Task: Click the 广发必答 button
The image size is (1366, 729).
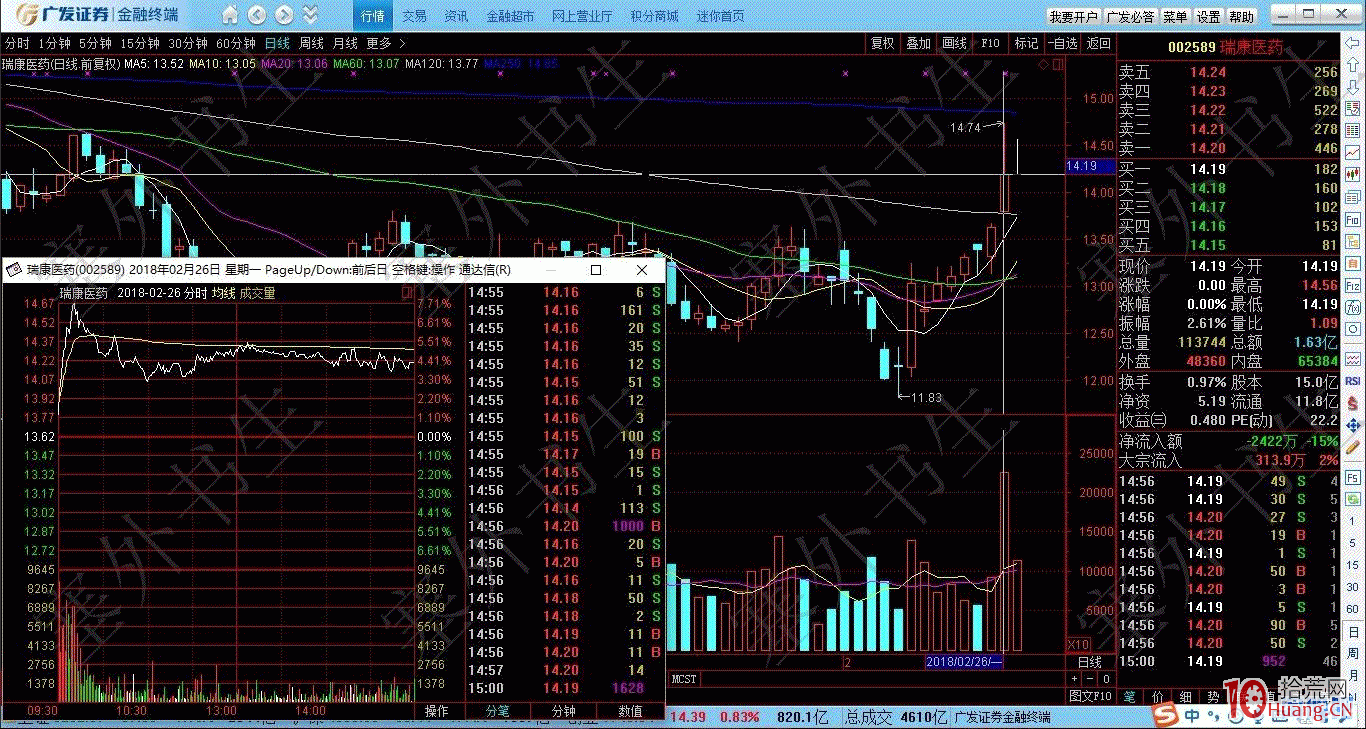Action: [1131, 17]
